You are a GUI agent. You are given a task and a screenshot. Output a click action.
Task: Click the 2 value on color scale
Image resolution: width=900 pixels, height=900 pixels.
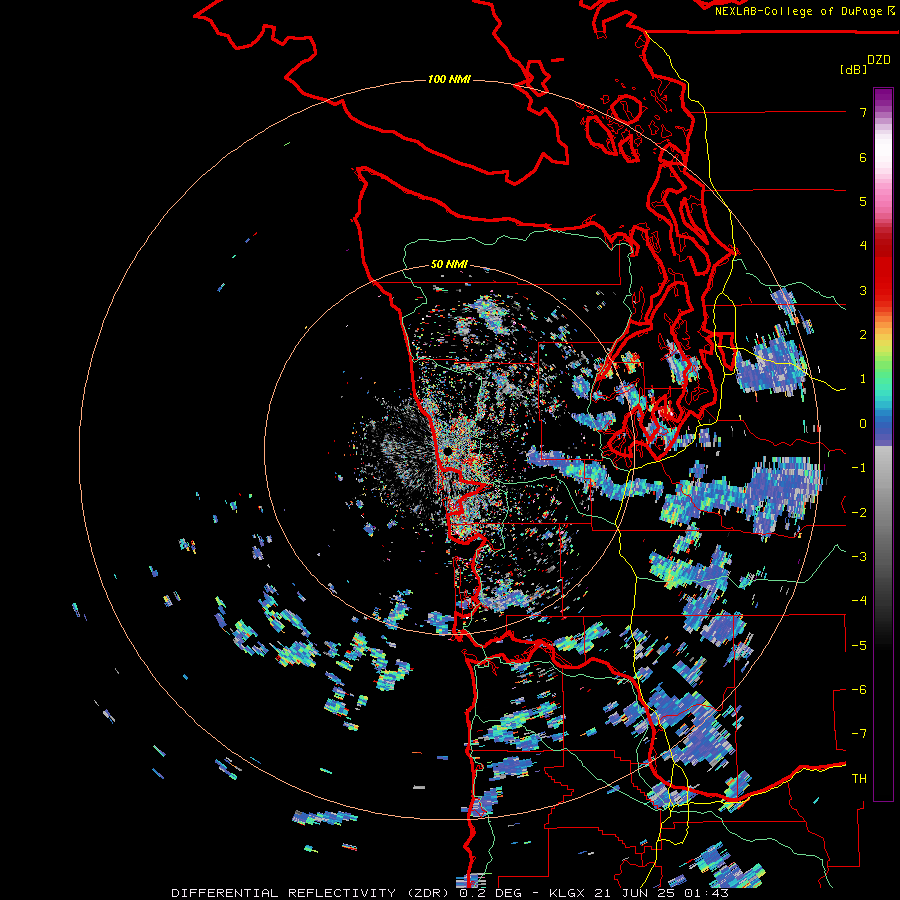863,335
